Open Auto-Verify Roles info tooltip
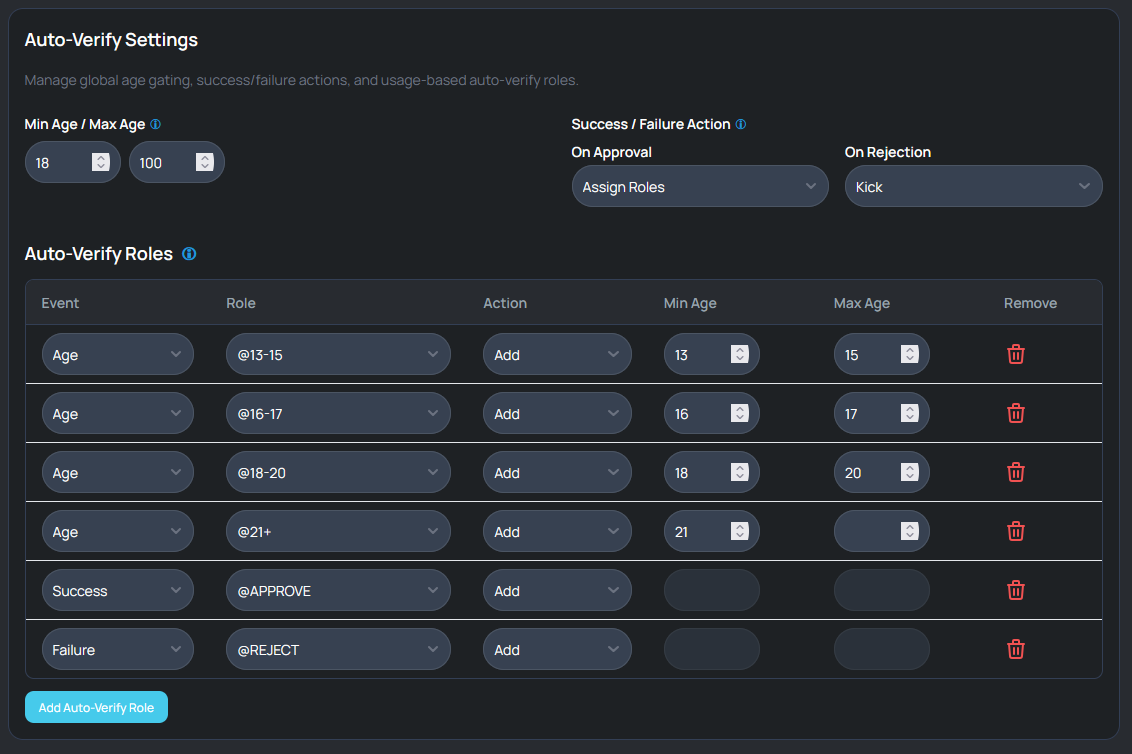Screen dimensions: 1132x754 point(189,254)
